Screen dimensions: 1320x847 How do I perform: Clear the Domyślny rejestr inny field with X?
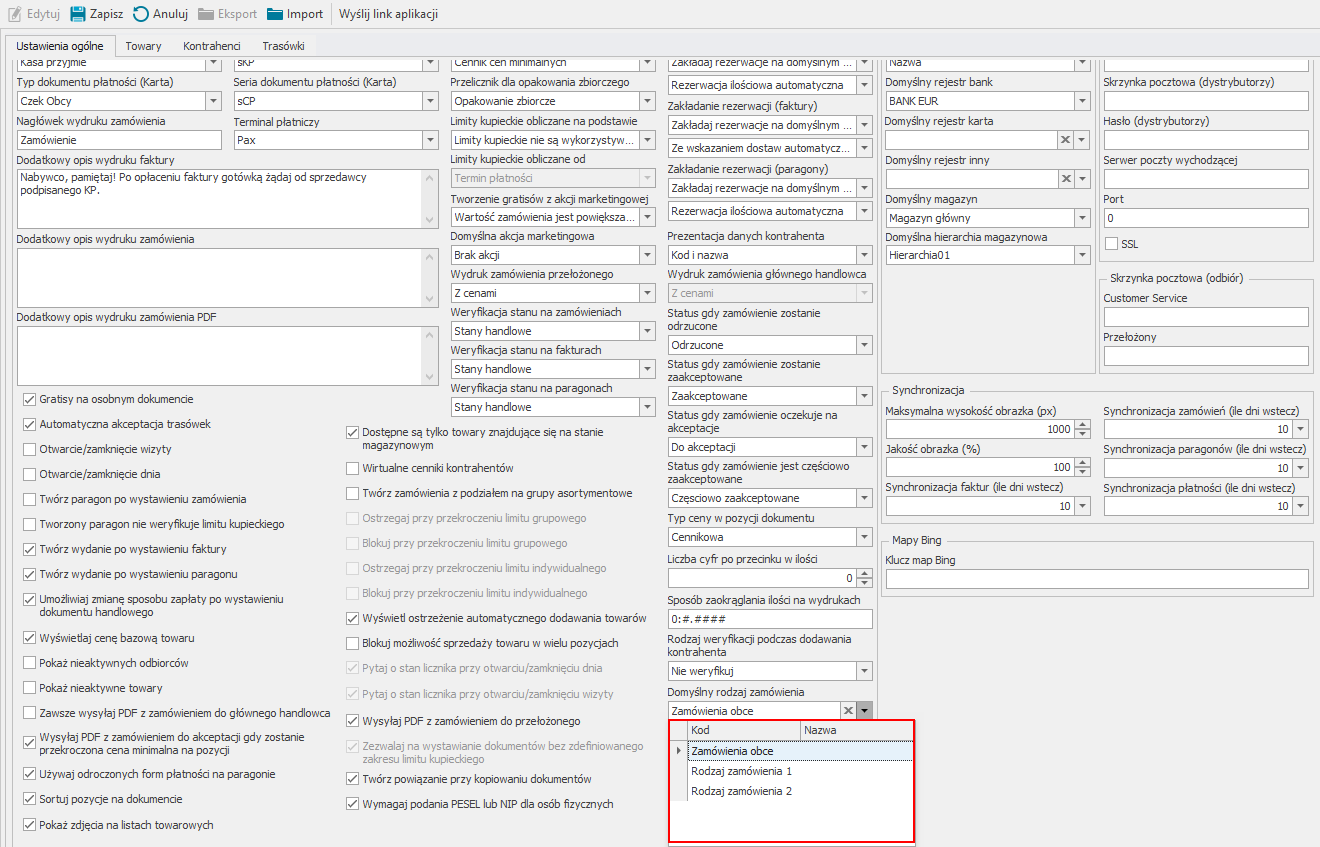pyautogui.click(x=1066, y=179)
